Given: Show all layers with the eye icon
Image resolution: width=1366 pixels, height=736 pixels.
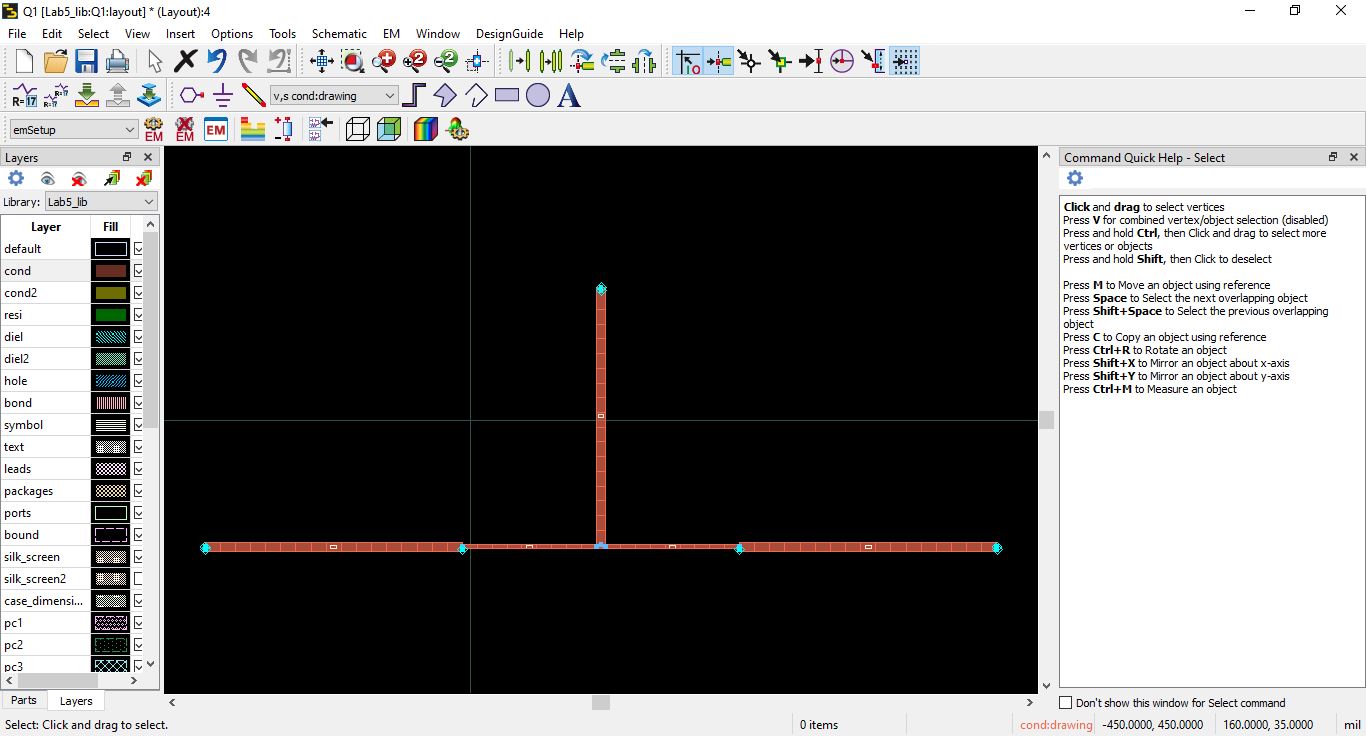Looking at the screenshot, I should click(47, 178).
